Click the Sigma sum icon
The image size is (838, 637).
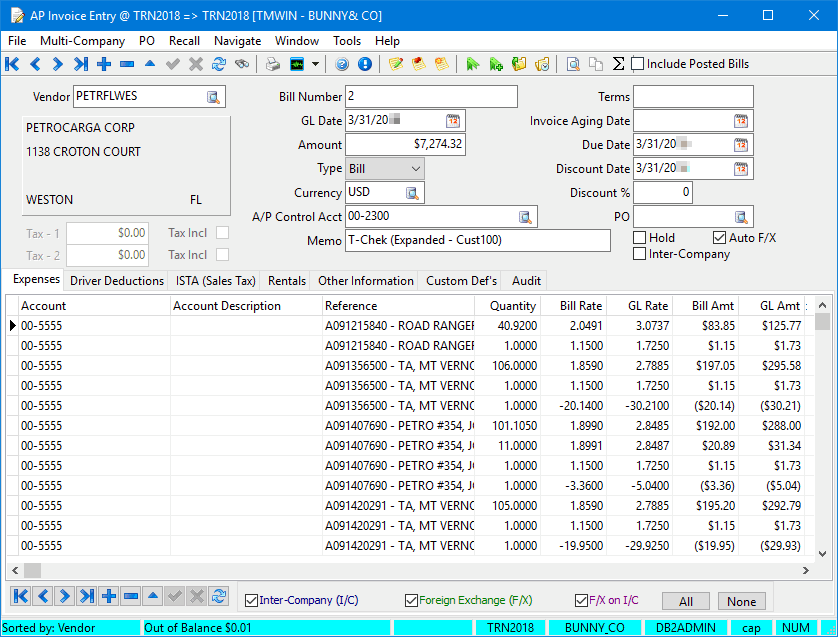618,64
